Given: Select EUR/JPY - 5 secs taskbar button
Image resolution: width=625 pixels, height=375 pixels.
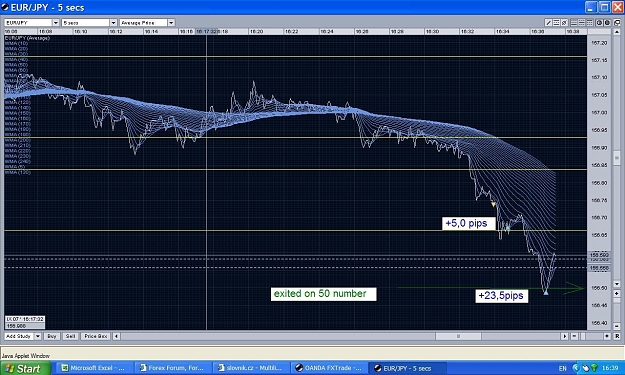Looking at the screenshot, I should pyautogui.click(x=407, y=368).
